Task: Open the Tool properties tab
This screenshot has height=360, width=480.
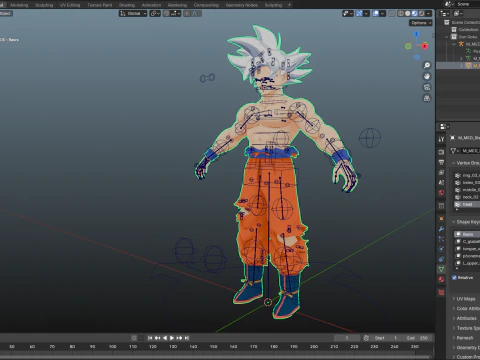Action: (x=441, y=139)
